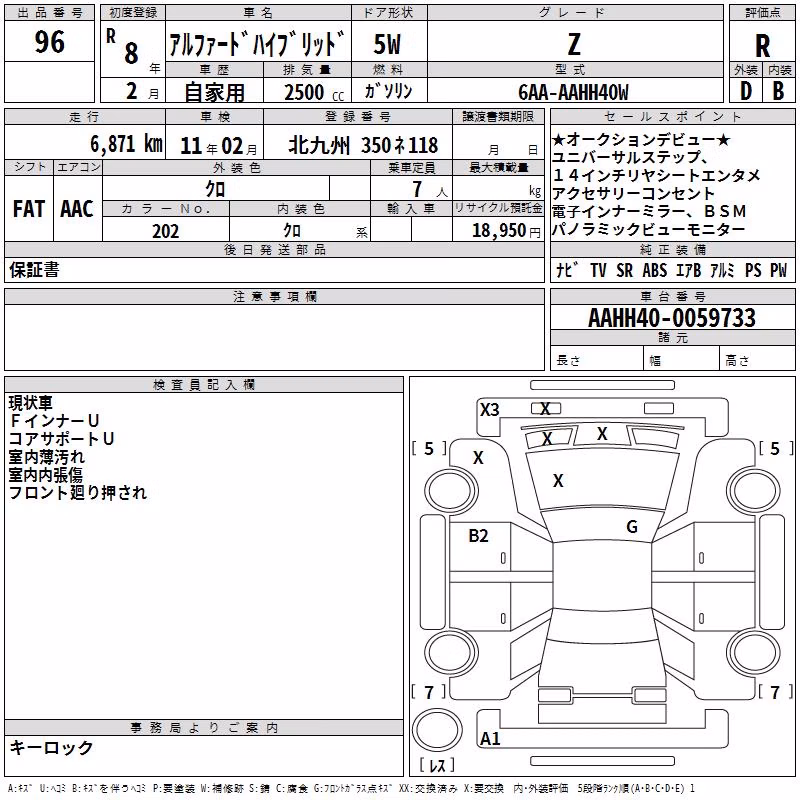
Task: Click the 14インチリヤシートエンタメ line
Action: pos(657,176)
